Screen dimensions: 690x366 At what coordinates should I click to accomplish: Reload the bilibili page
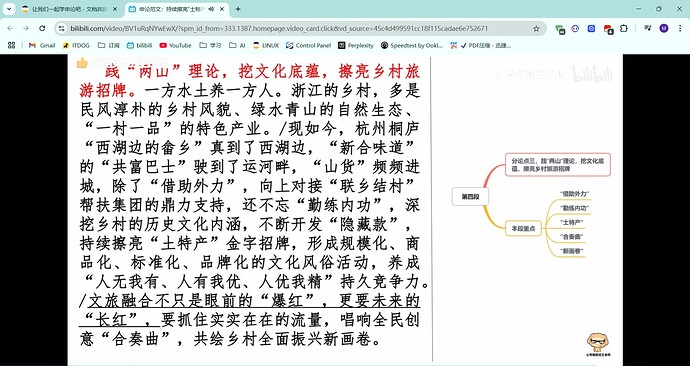tap(42, 29)
